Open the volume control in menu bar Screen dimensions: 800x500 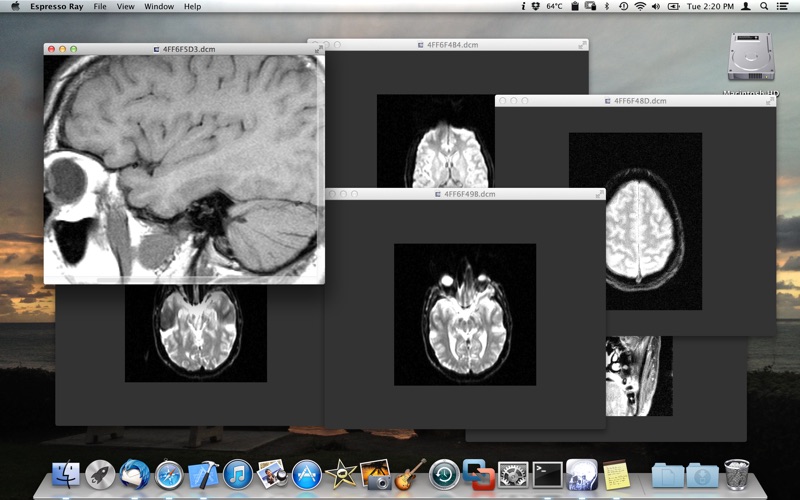pos(655,6)
